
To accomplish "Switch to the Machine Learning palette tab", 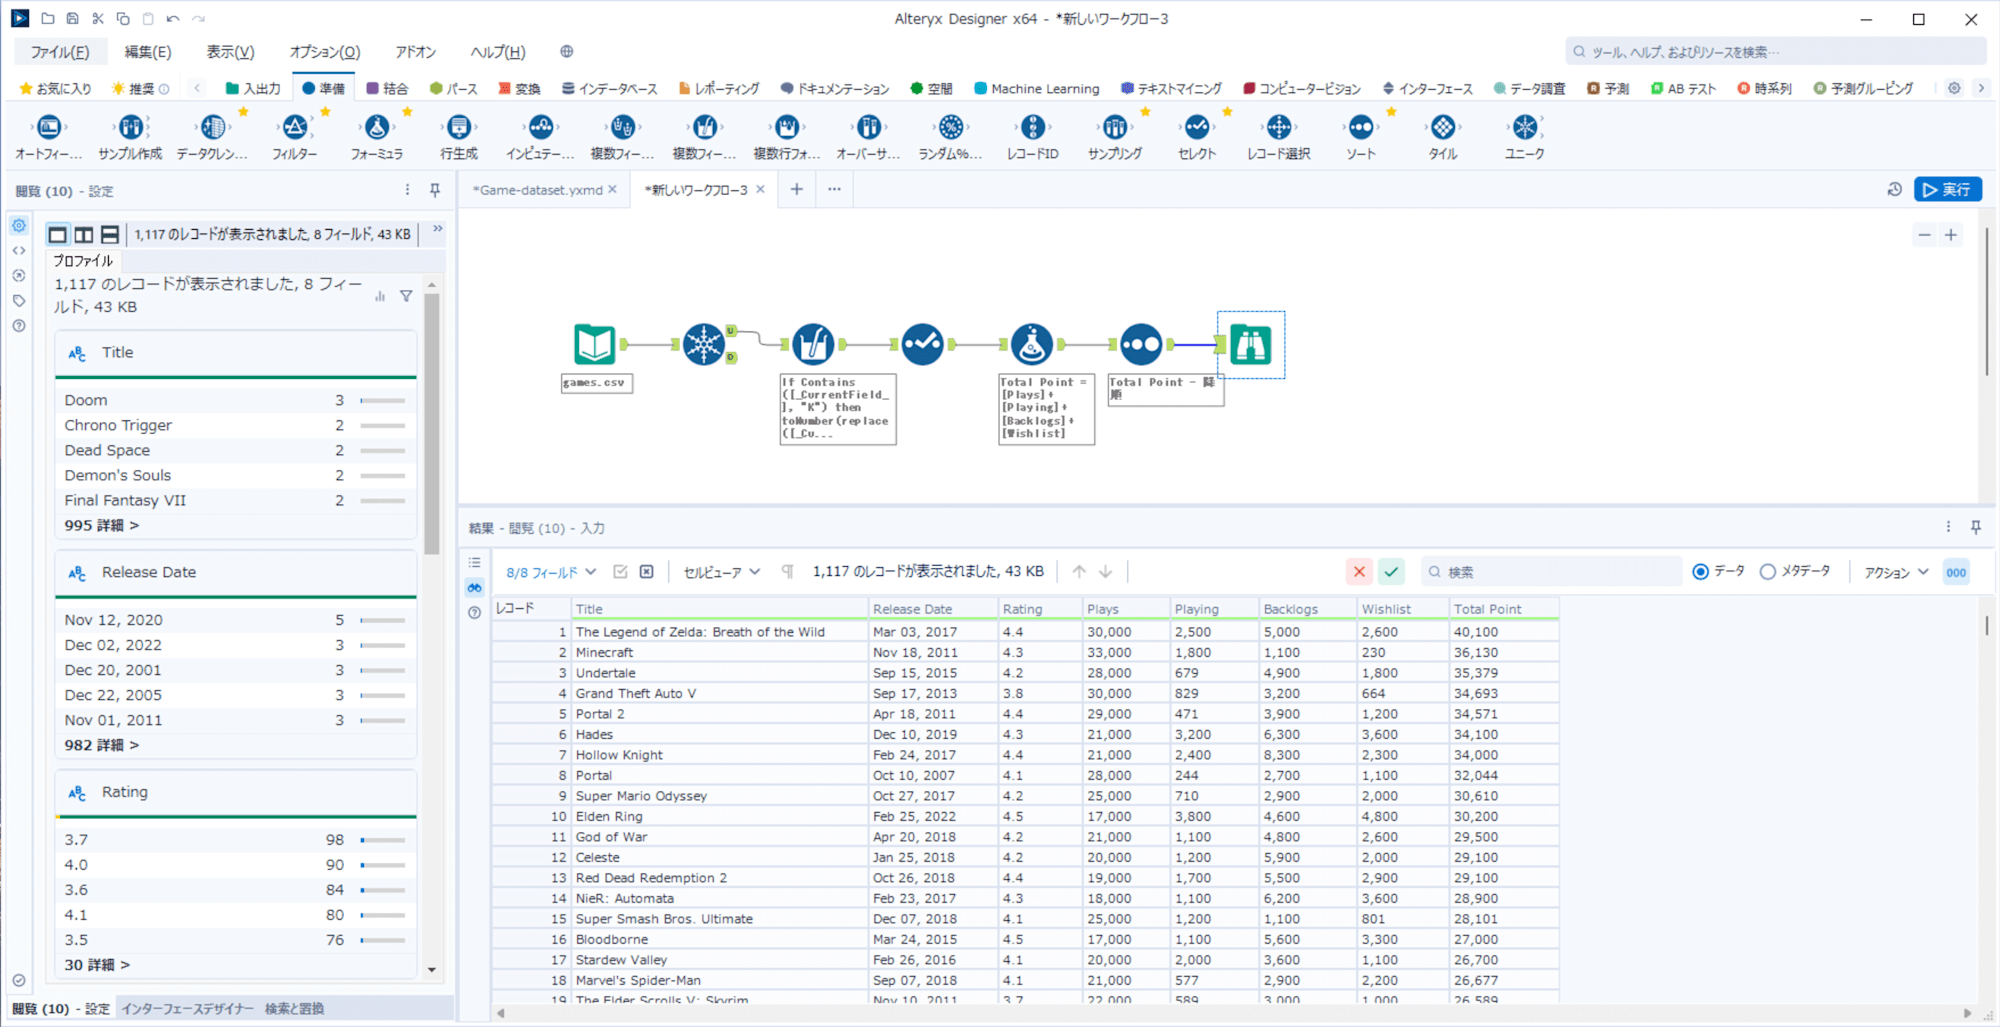I will pyautogui.click(x=1037, y=89).
